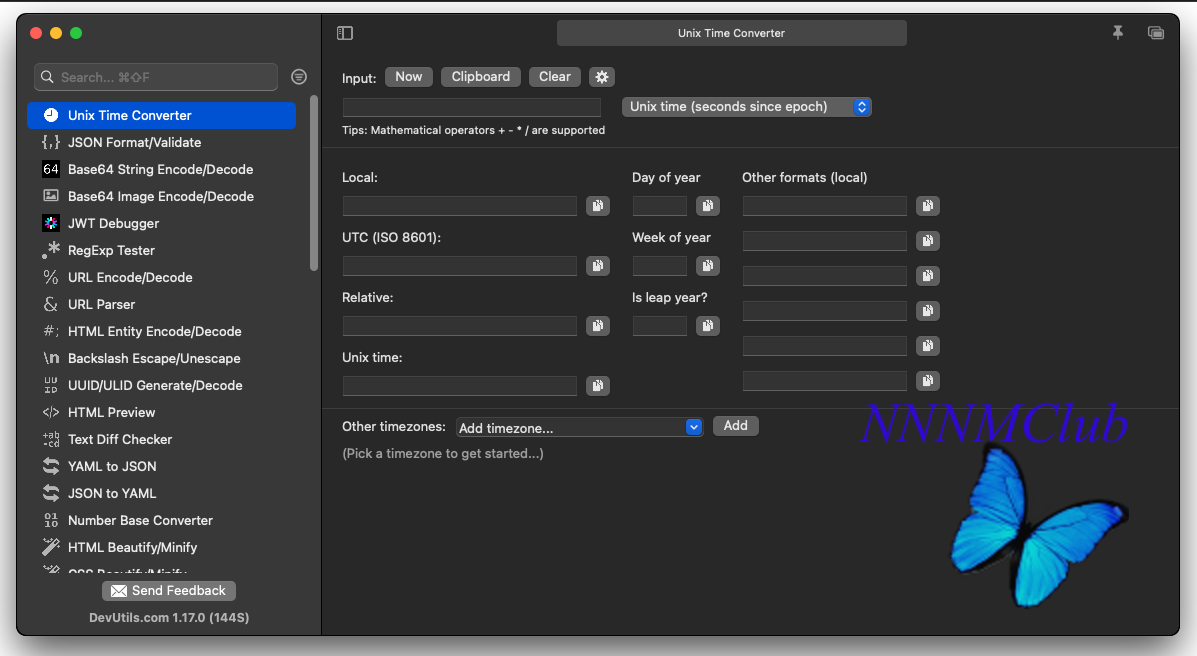This screenshot has width=1197, height=656.
Task: Copy the Unix time output value
Action: [x=598, y=386]
